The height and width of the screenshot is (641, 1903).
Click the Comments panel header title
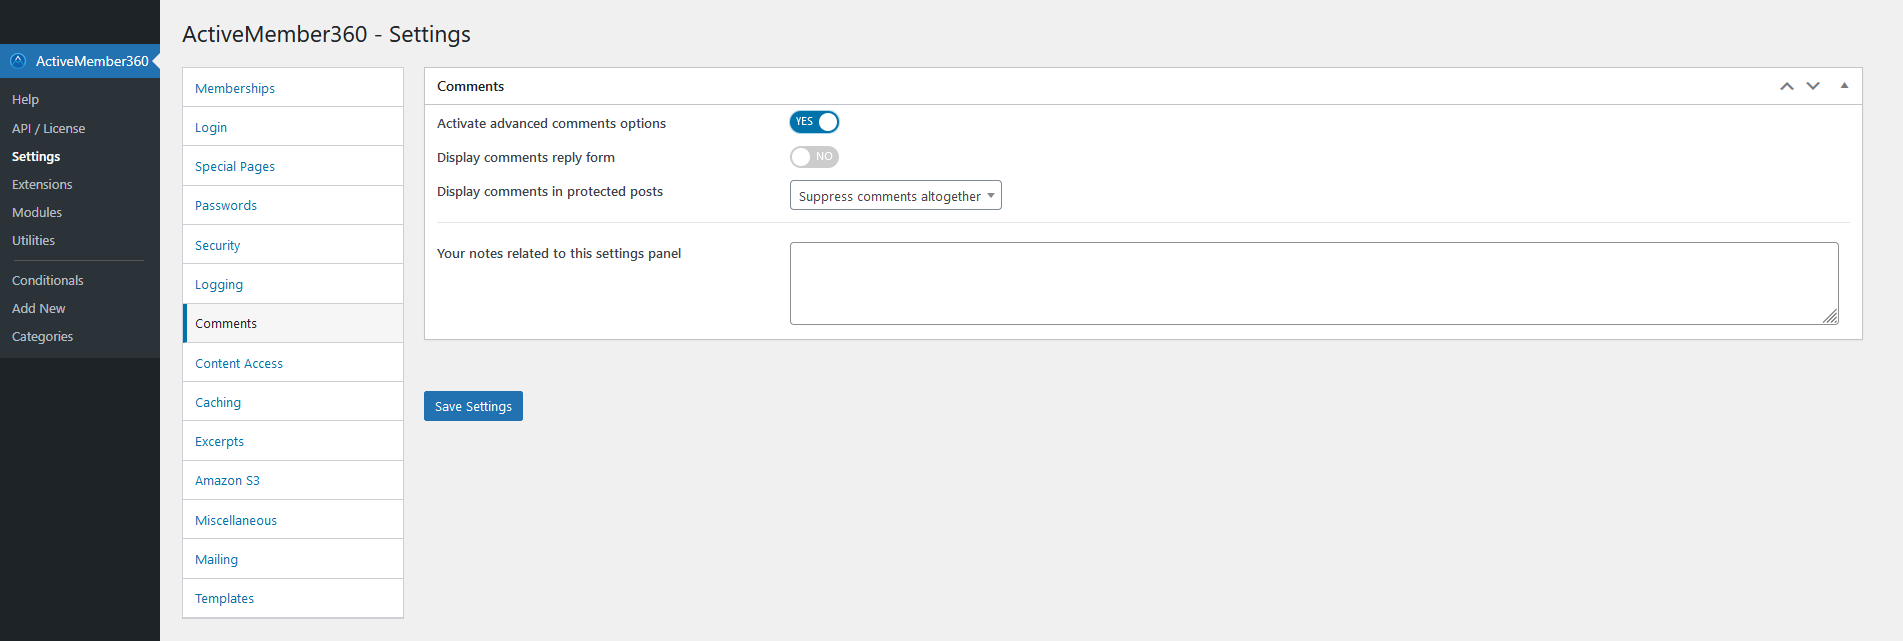tap(470, 86)
